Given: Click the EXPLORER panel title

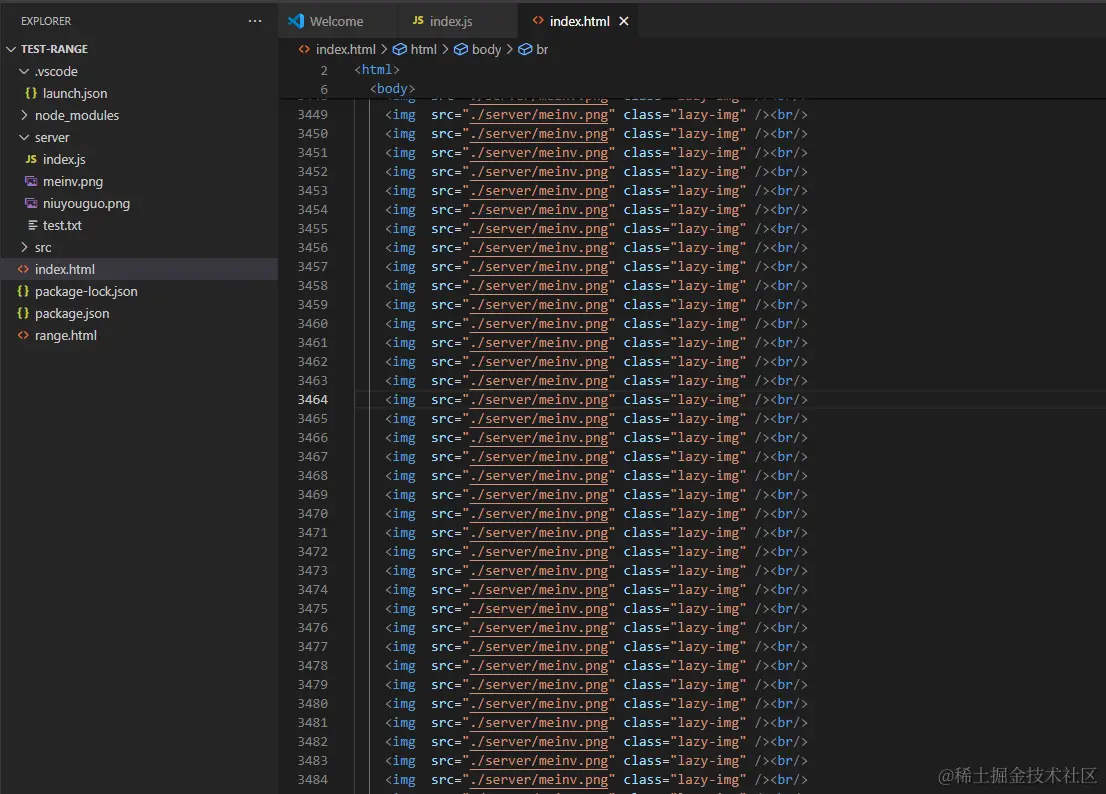Looking at the screenshot, I should [46, 21].
